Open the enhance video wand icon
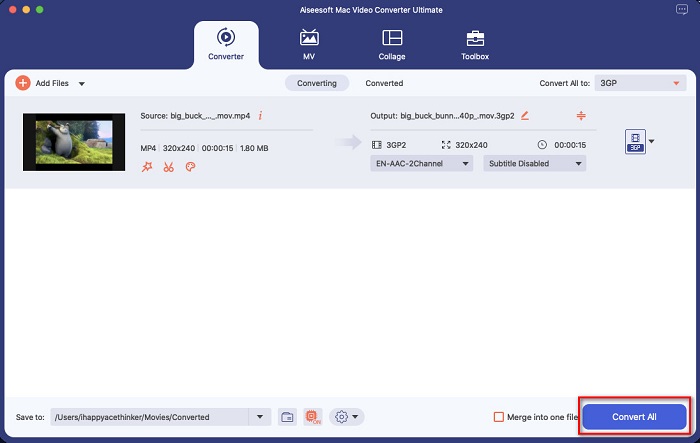 147,167
